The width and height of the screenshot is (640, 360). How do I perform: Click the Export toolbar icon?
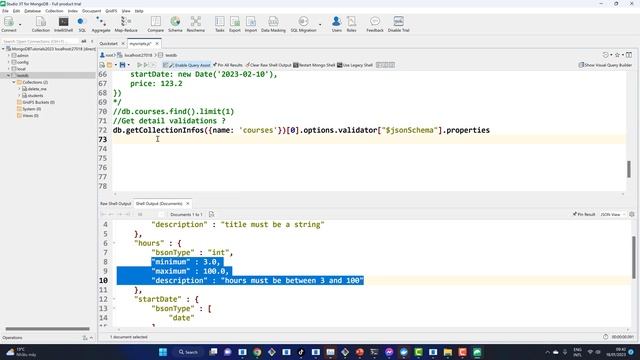point(235,24)
